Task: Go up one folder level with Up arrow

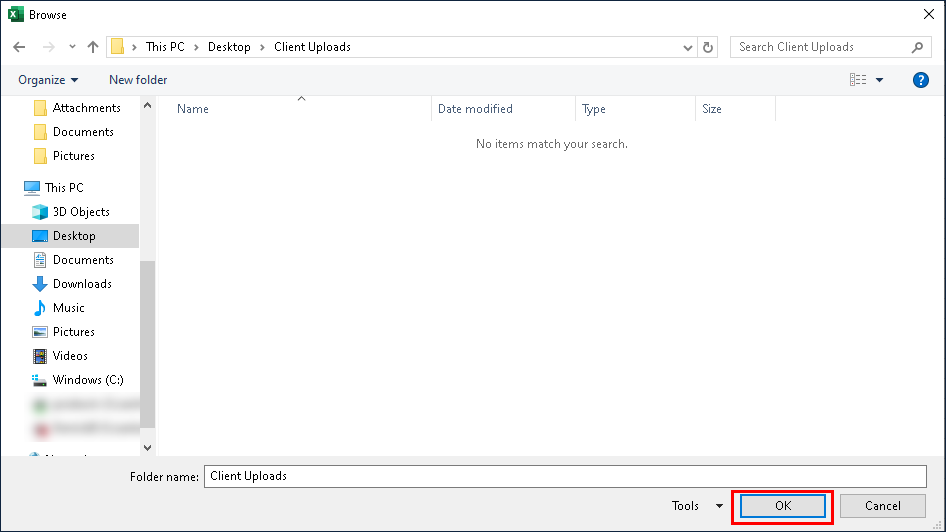Action: coord(93,47)
